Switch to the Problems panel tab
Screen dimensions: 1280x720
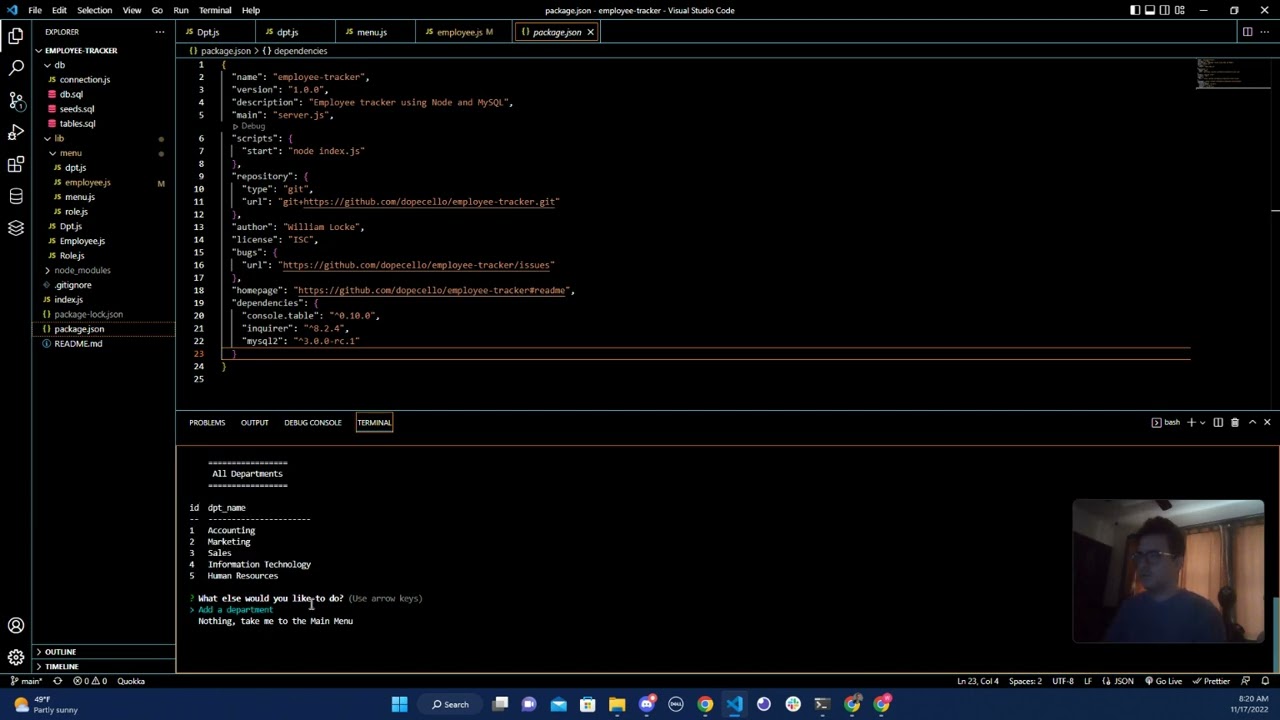coord(207,422)
